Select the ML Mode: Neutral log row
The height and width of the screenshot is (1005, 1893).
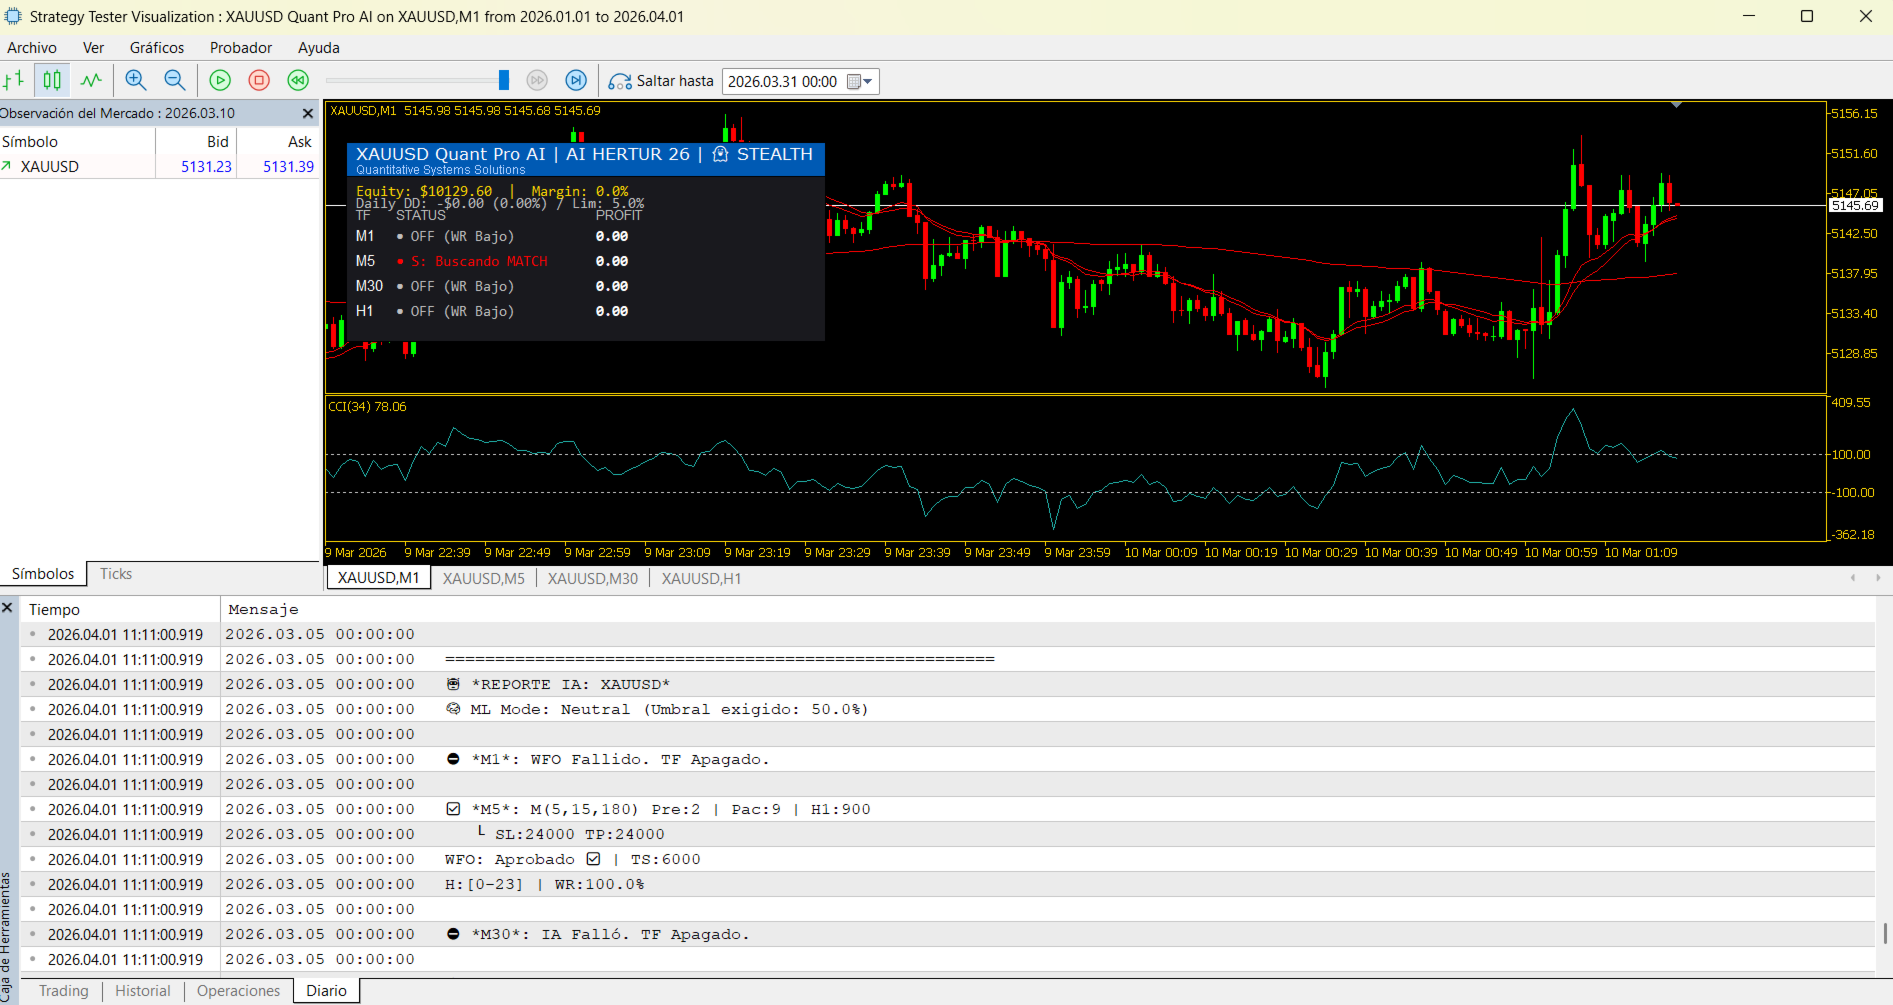point(948,709)
